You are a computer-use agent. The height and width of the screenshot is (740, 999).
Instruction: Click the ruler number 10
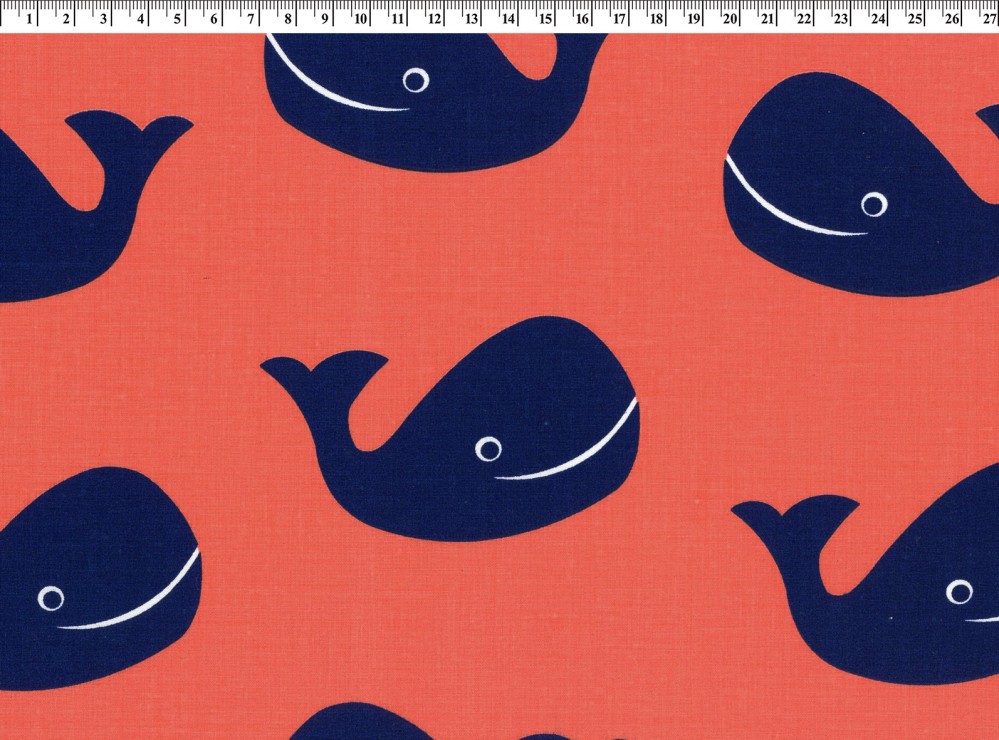(361, 19)
